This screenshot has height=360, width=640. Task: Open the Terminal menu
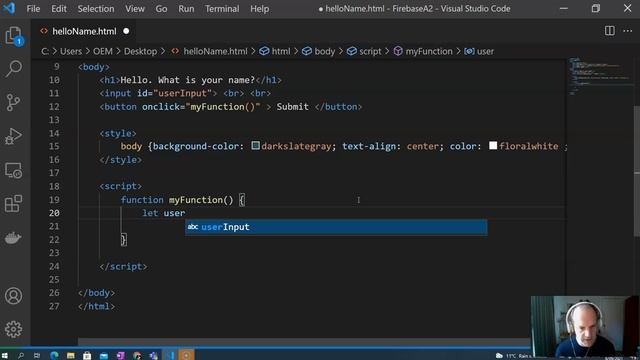[222, 9]
